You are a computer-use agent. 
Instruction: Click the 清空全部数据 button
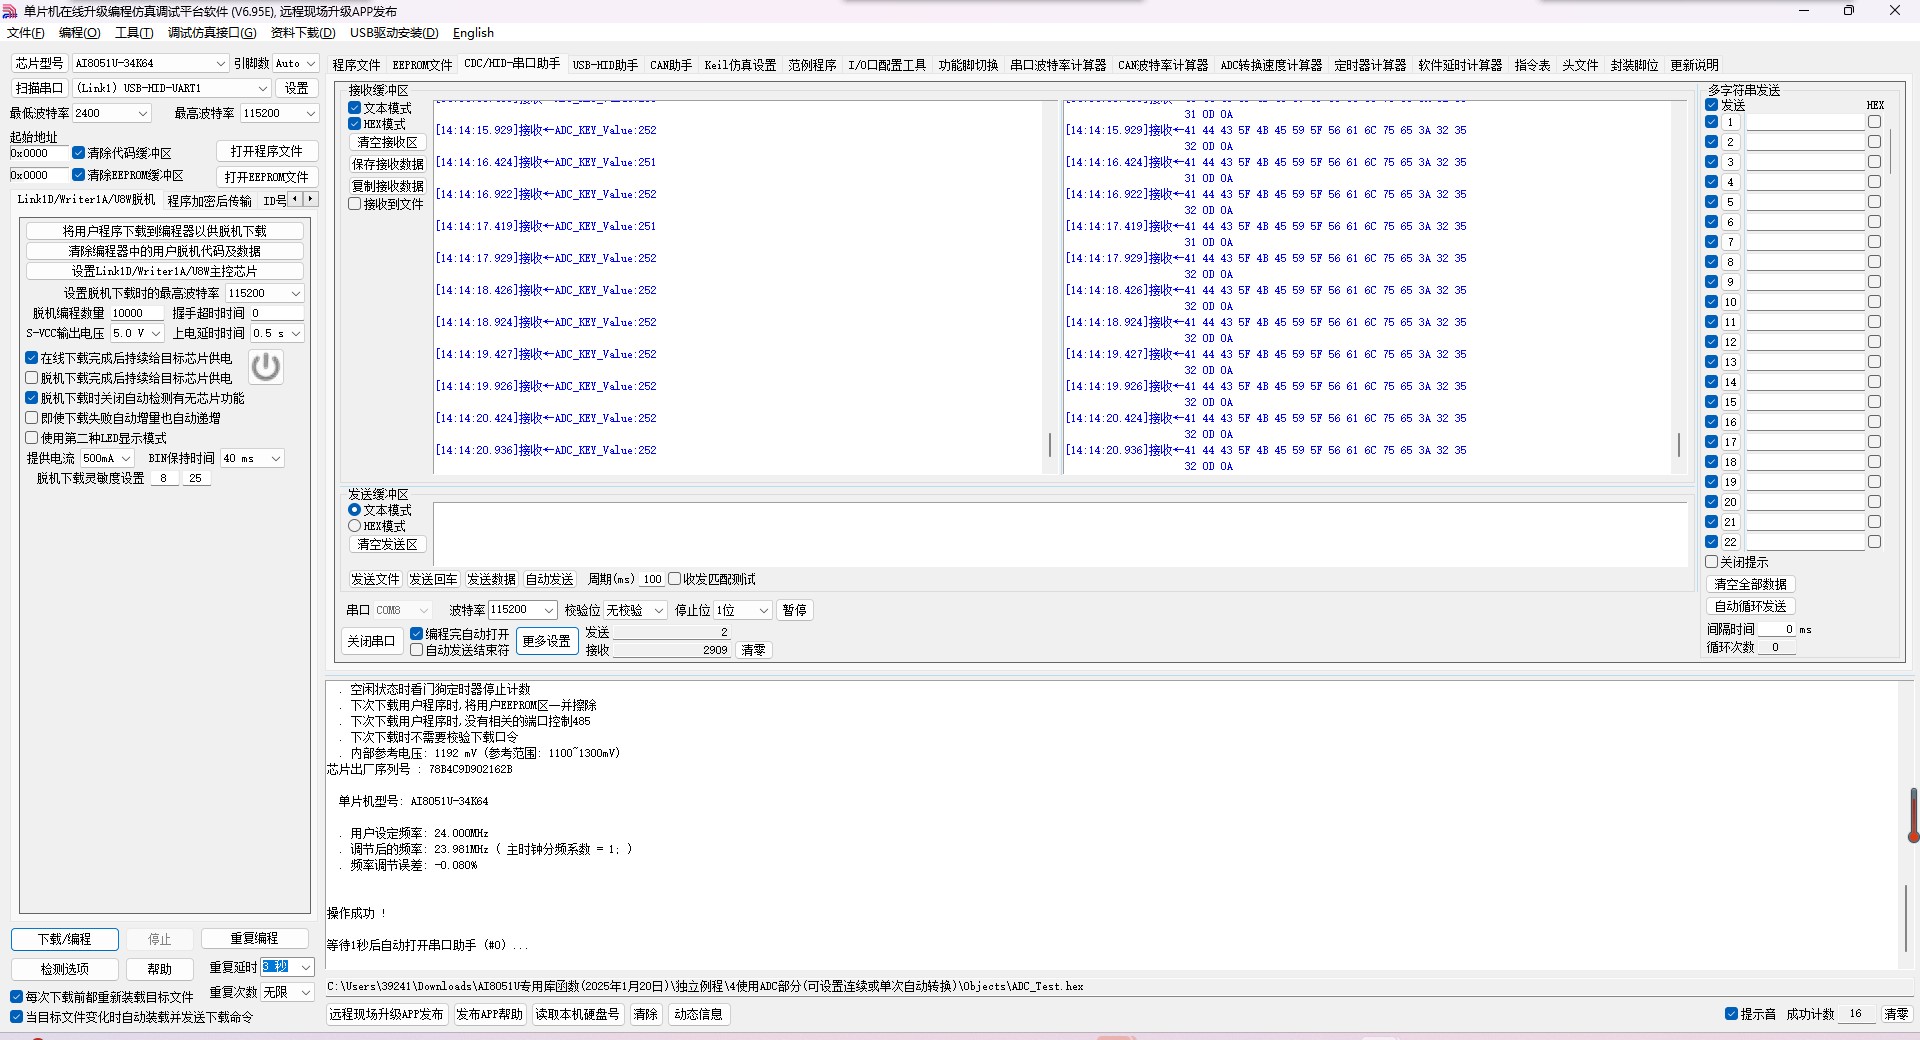(x=1750, y=584)
